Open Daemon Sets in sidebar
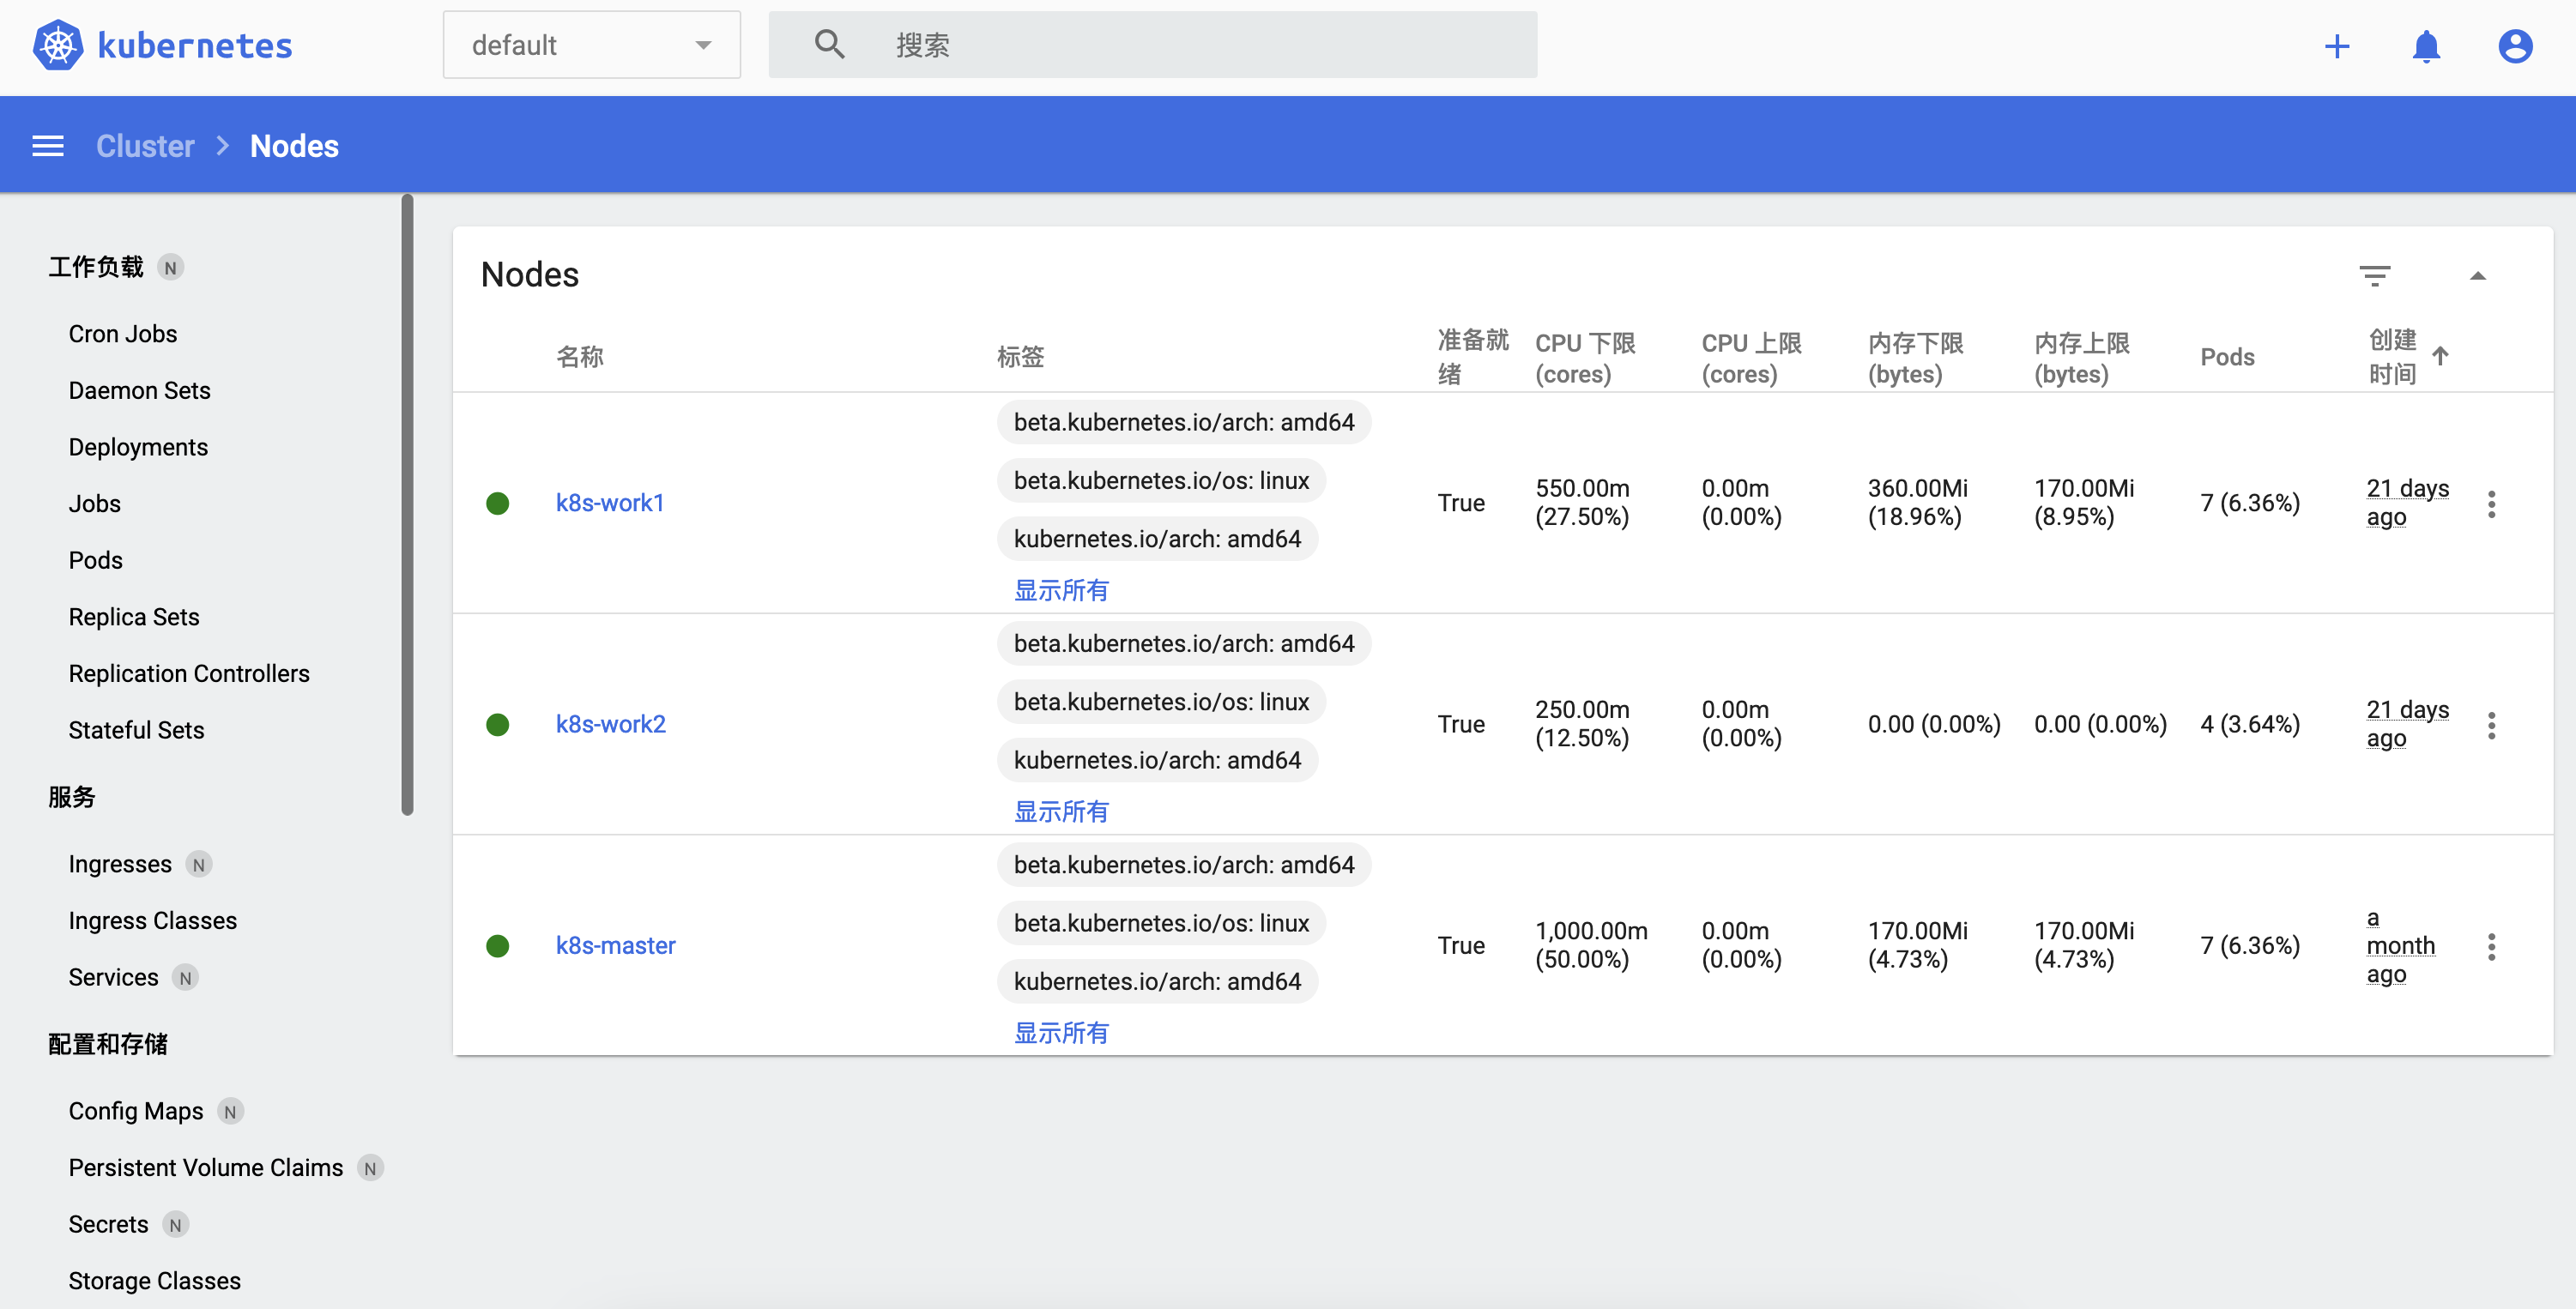2576x1309 pixels. [139, 390]
